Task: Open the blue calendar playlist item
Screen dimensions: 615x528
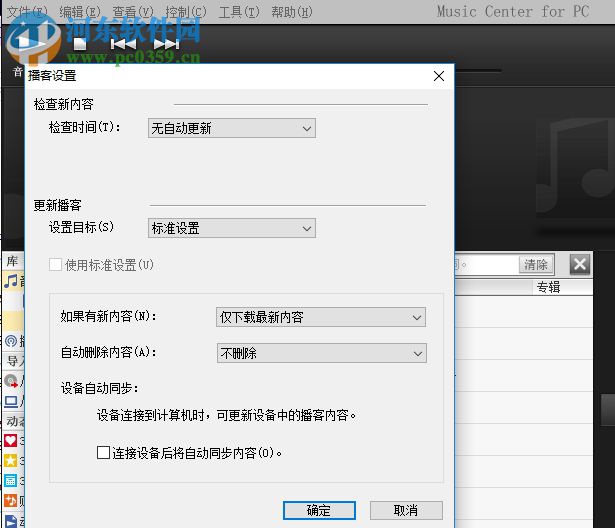Action: pos(11,480)
